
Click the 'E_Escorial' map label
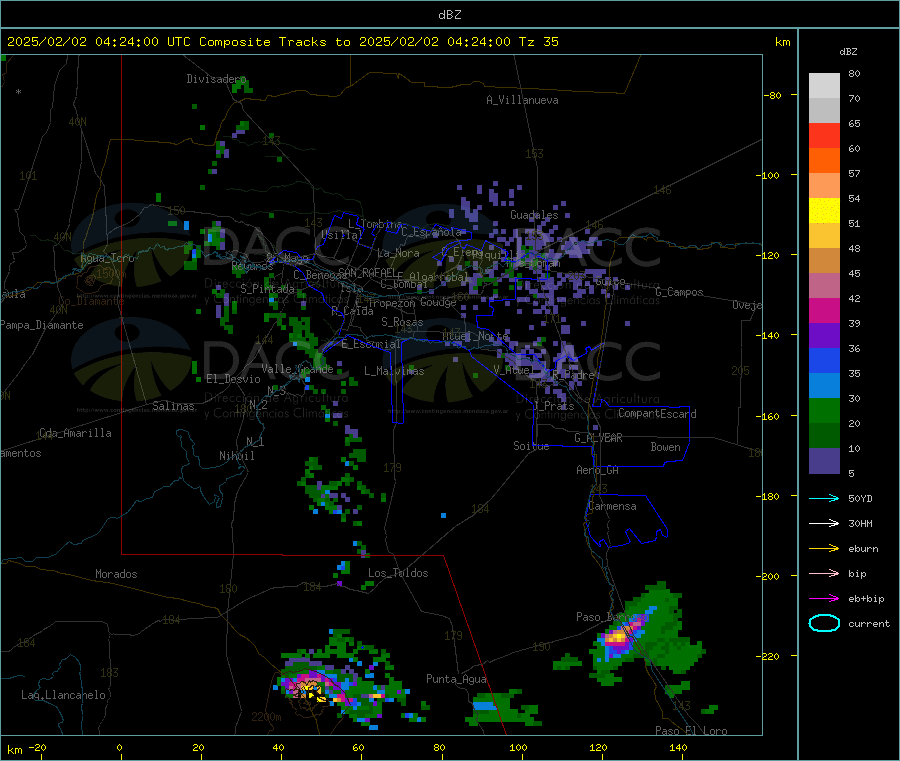click(371, 344)
